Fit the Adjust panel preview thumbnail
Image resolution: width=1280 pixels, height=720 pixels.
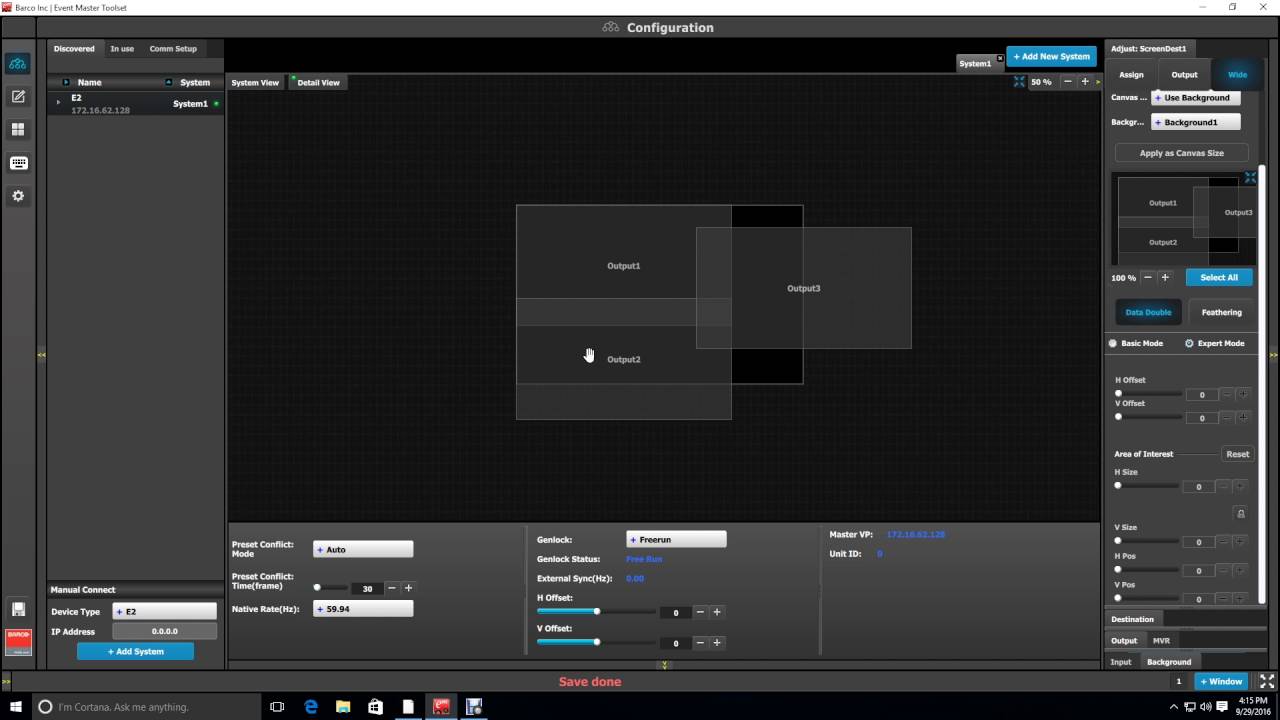[1250, 178]
